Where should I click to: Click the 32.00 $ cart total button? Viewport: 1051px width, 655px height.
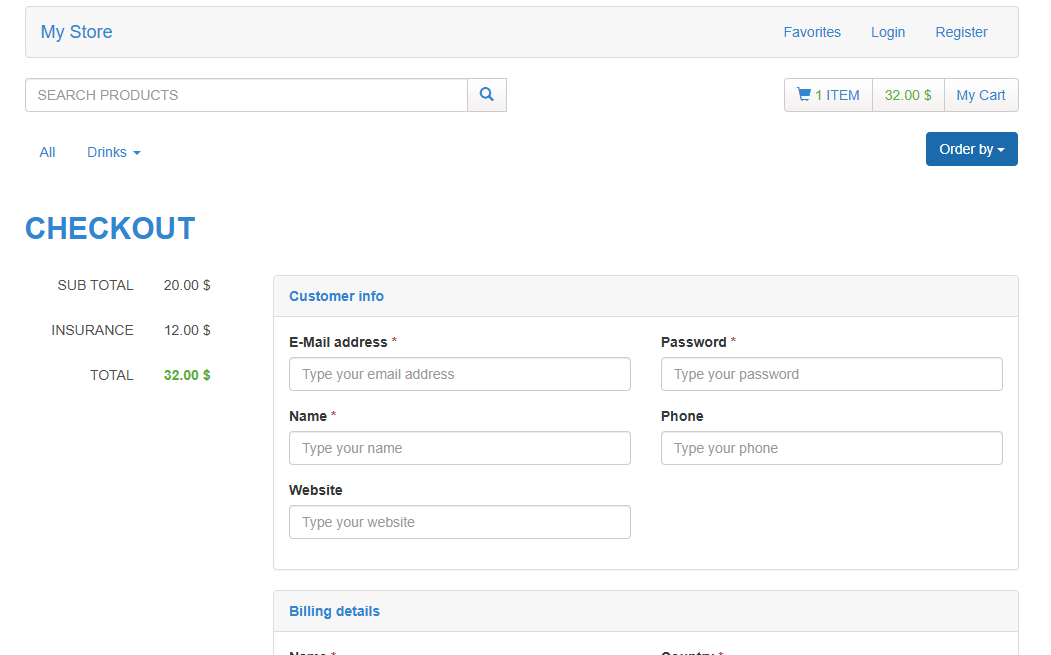pos(908,95)
